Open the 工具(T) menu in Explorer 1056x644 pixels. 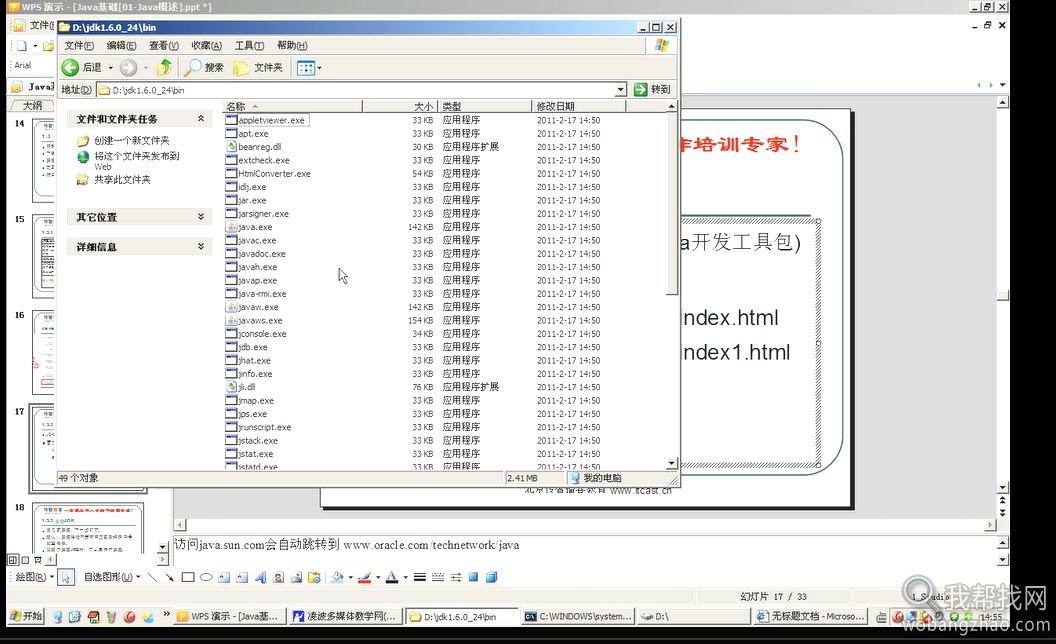[249, 46]
